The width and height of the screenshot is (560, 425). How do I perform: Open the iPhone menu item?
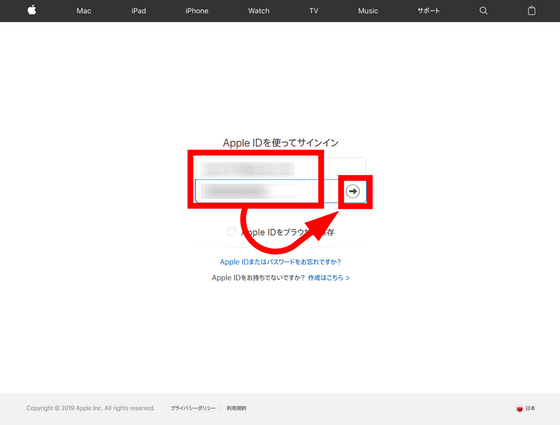(x=197, y=11)
